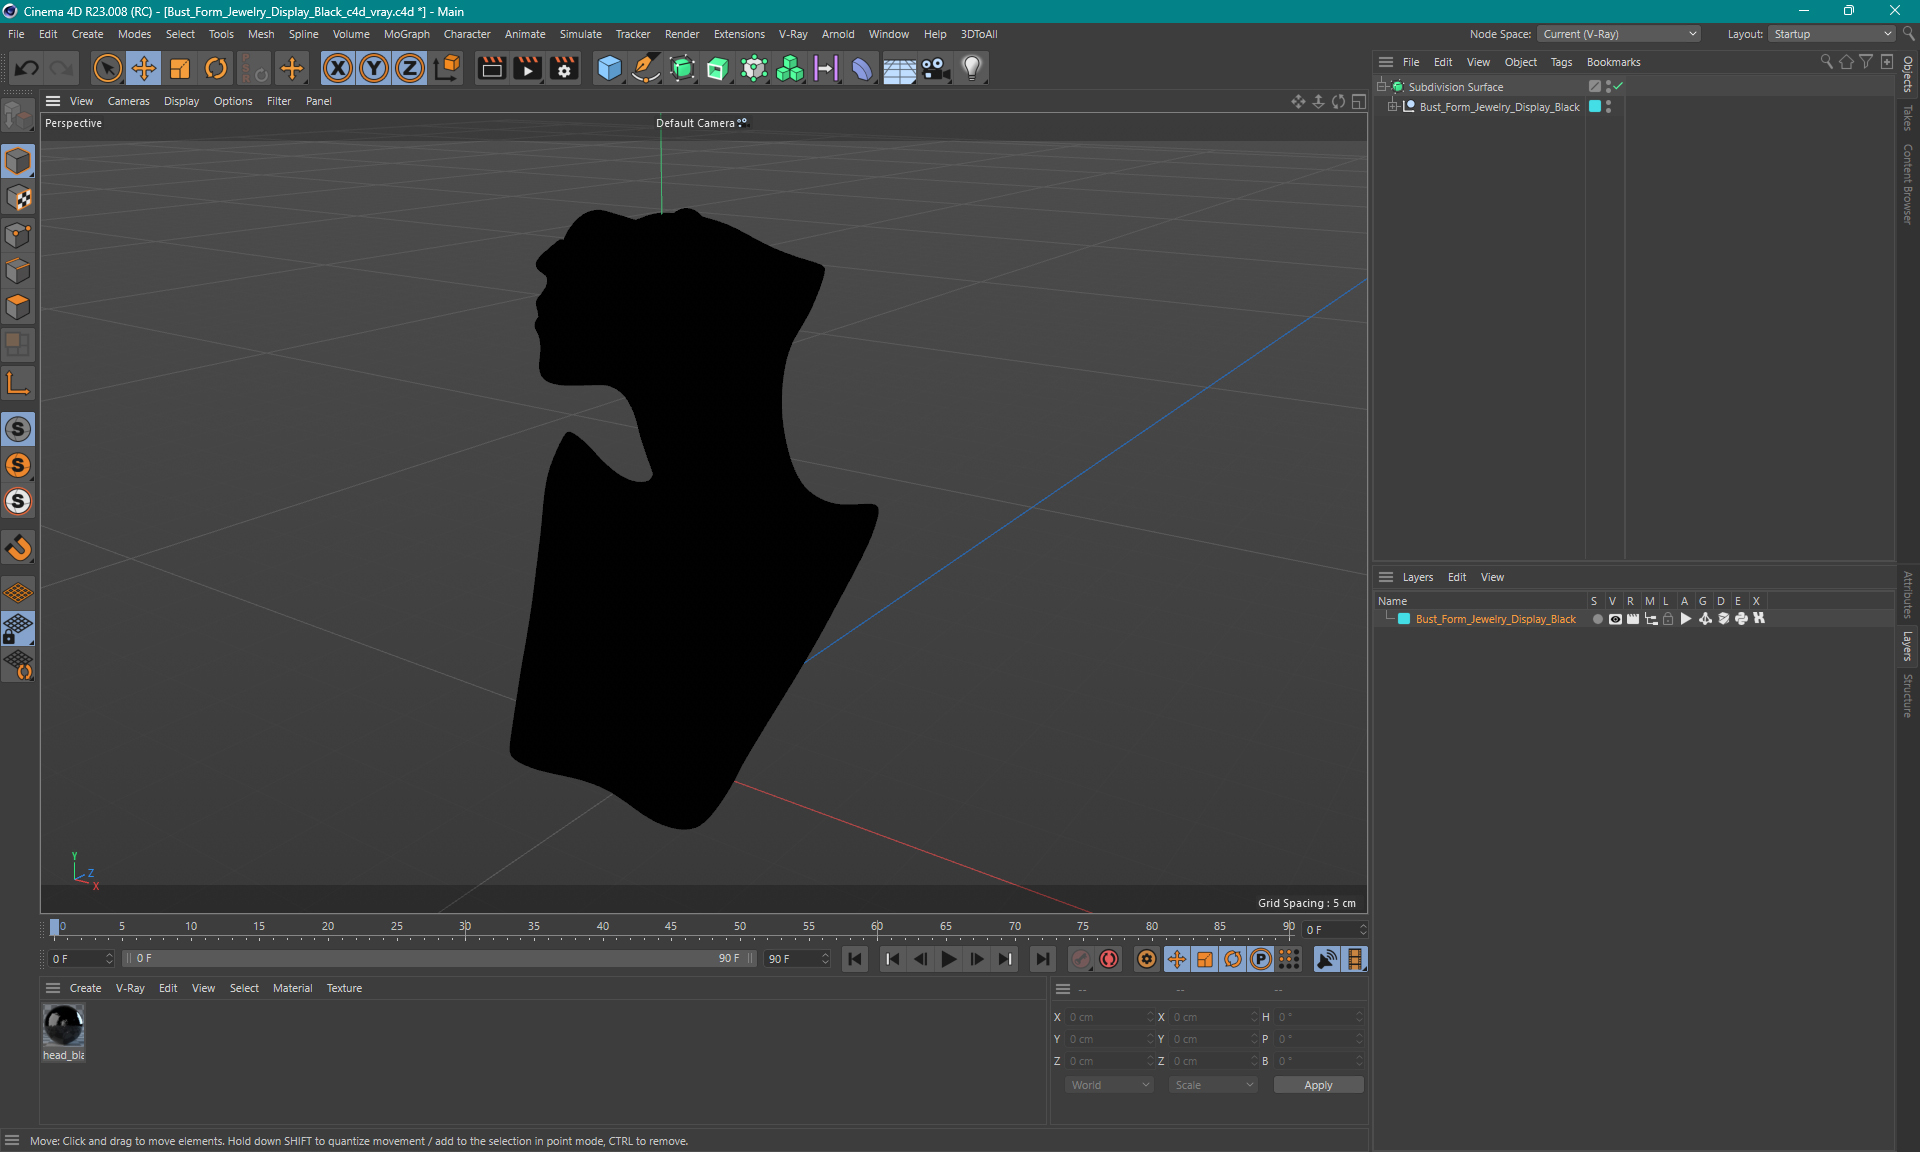The image size is (1920, 1152).
Task: Open the MoGraph Cloner icon
Action: tap(790, 68)
